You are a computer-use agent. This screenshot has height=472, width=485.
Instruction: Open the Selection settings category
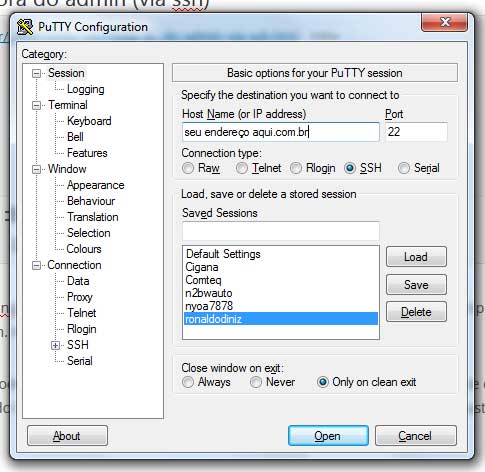89,233
